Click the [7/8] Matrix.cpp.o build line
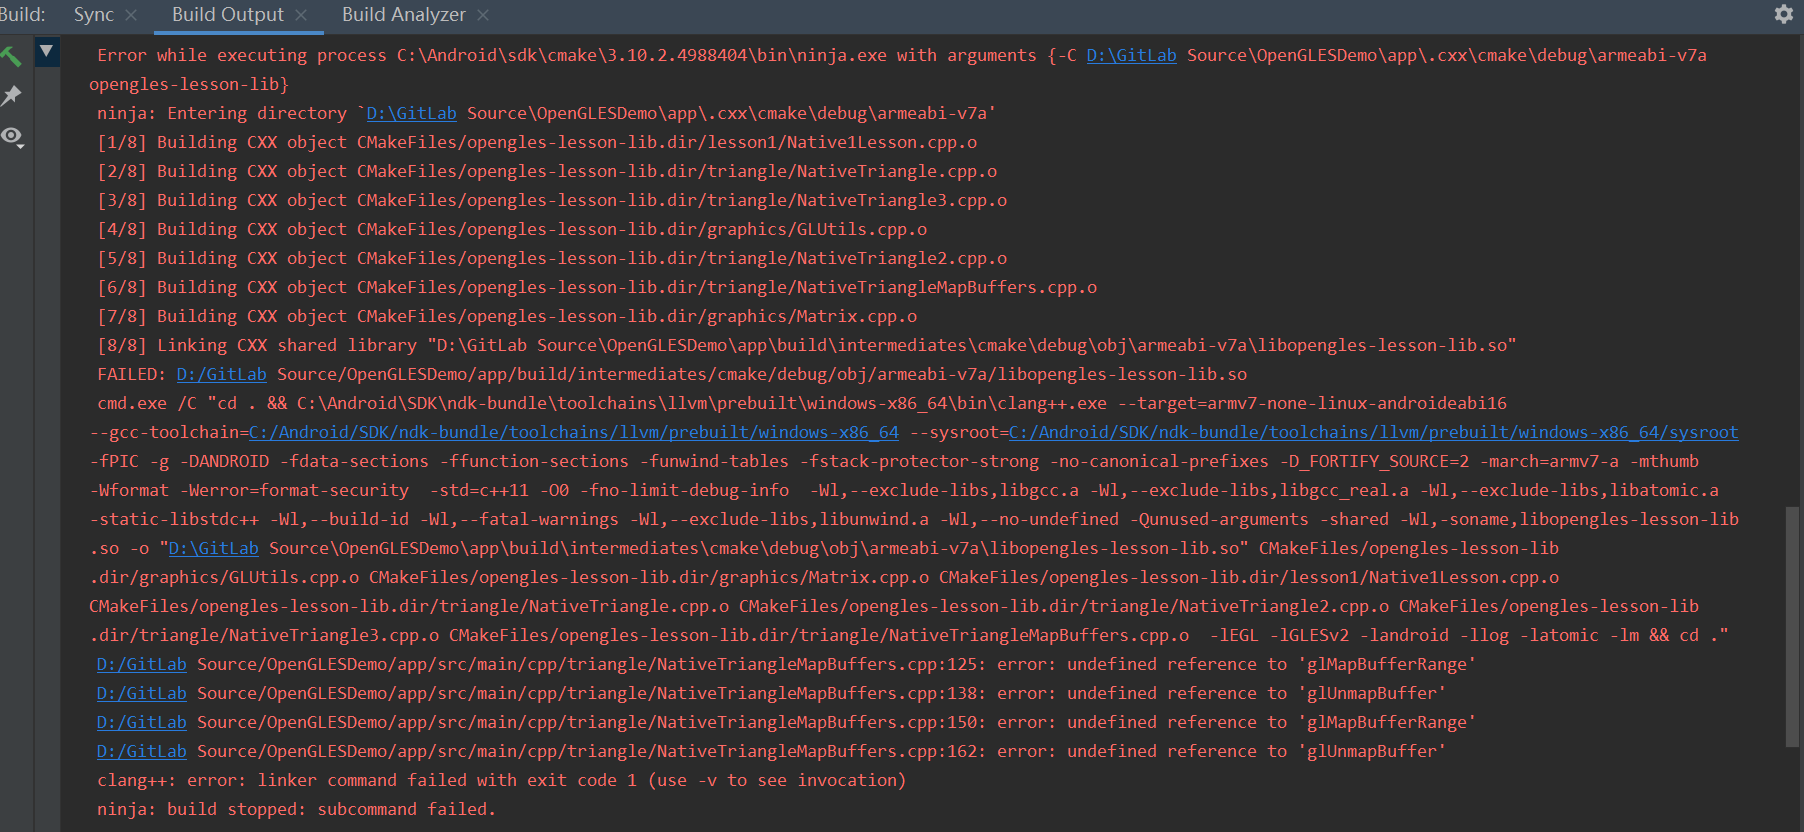Image resolution: width=1804 pixels, height=832 pixels. click(x=507, y=317)
